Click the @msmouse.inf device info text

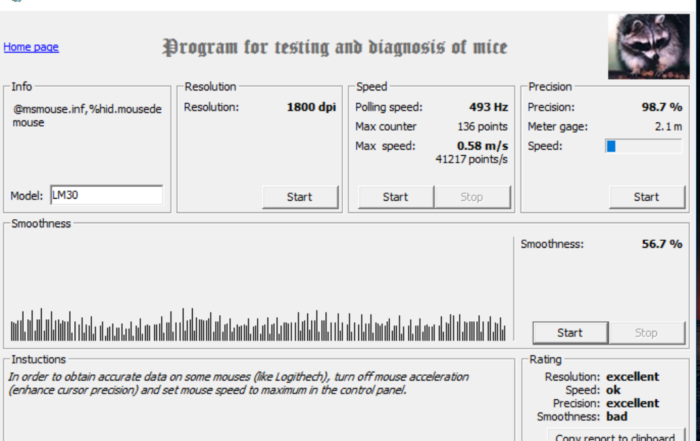pos(87,116)
